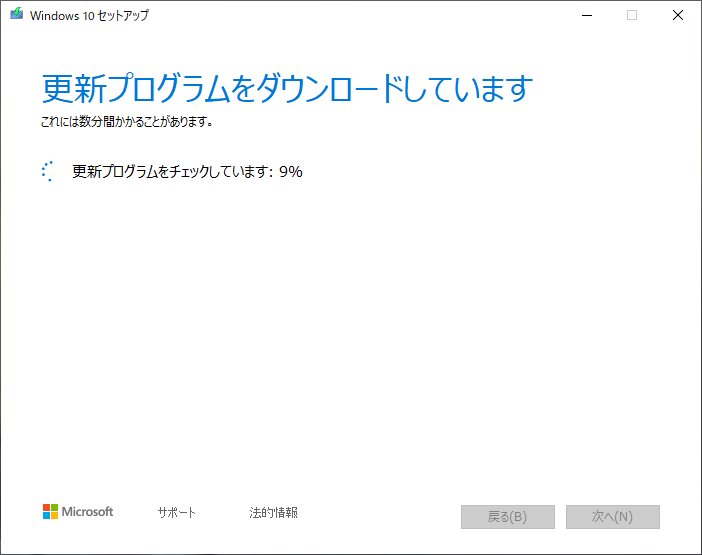This screenshot has height=555, width=702.
Task: Open the サポート link
Action: point(176,513)
